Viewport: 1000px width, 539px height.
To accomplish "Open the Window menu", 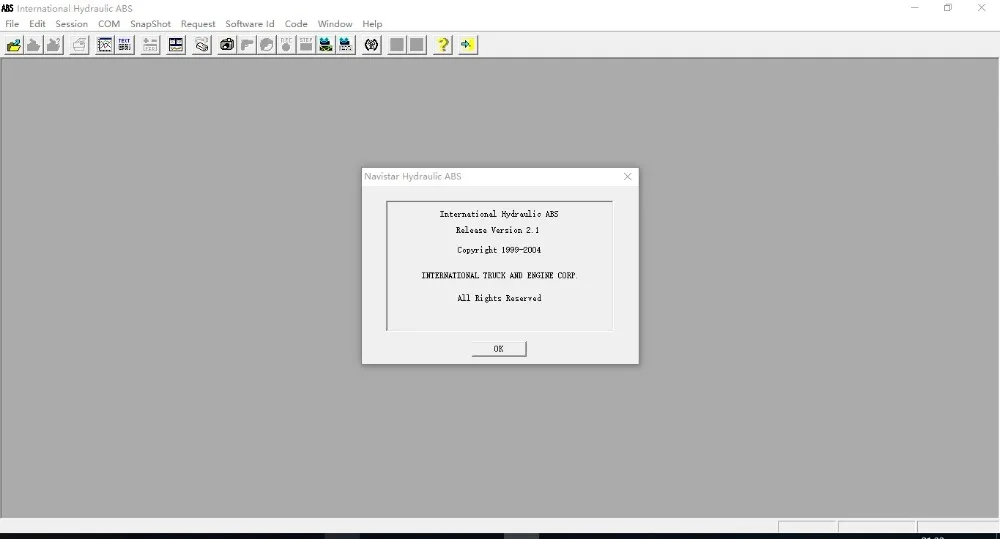I will pyautogui.click(x=335, y=24).
